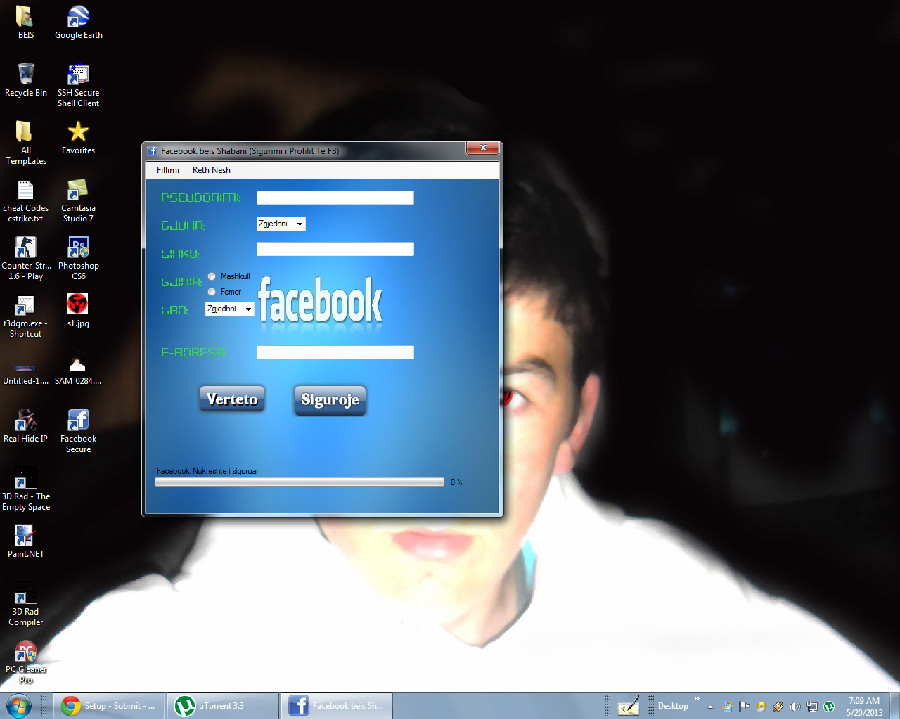Viewport: 900px width, 719px height.
Task: Click the progress bar showing 0%
Action: (x=299, y=482)
